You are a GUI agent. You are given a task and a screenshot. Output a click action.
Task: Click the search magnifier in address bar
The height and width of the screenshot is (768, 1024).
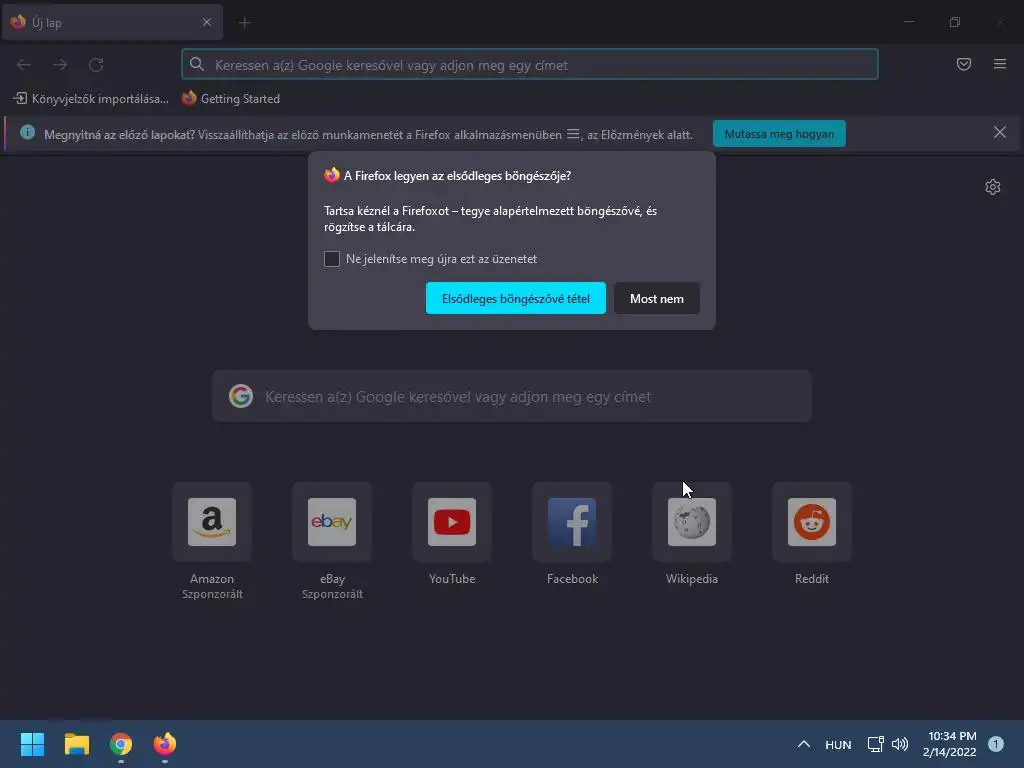[197, 64]
